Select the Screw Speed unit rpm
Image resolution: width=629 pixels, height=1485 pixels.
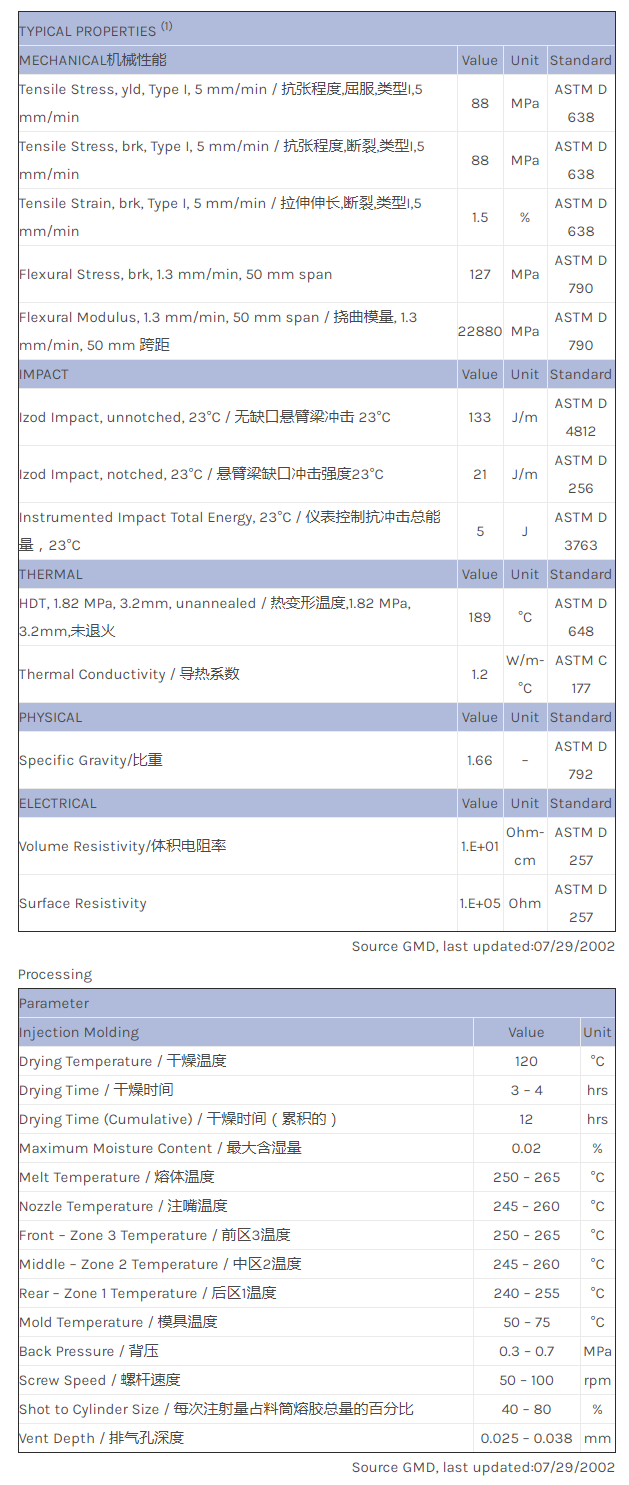pyautogui.click(x=597, y=1380)
